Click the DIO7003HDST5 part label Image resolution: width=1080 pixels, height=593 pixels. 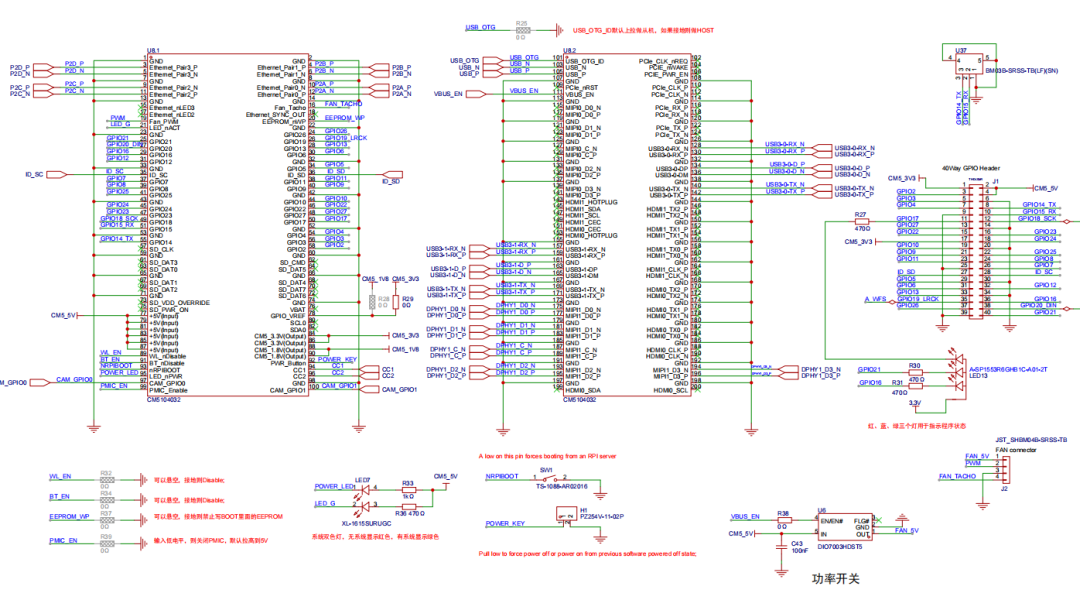pos(840,547)
